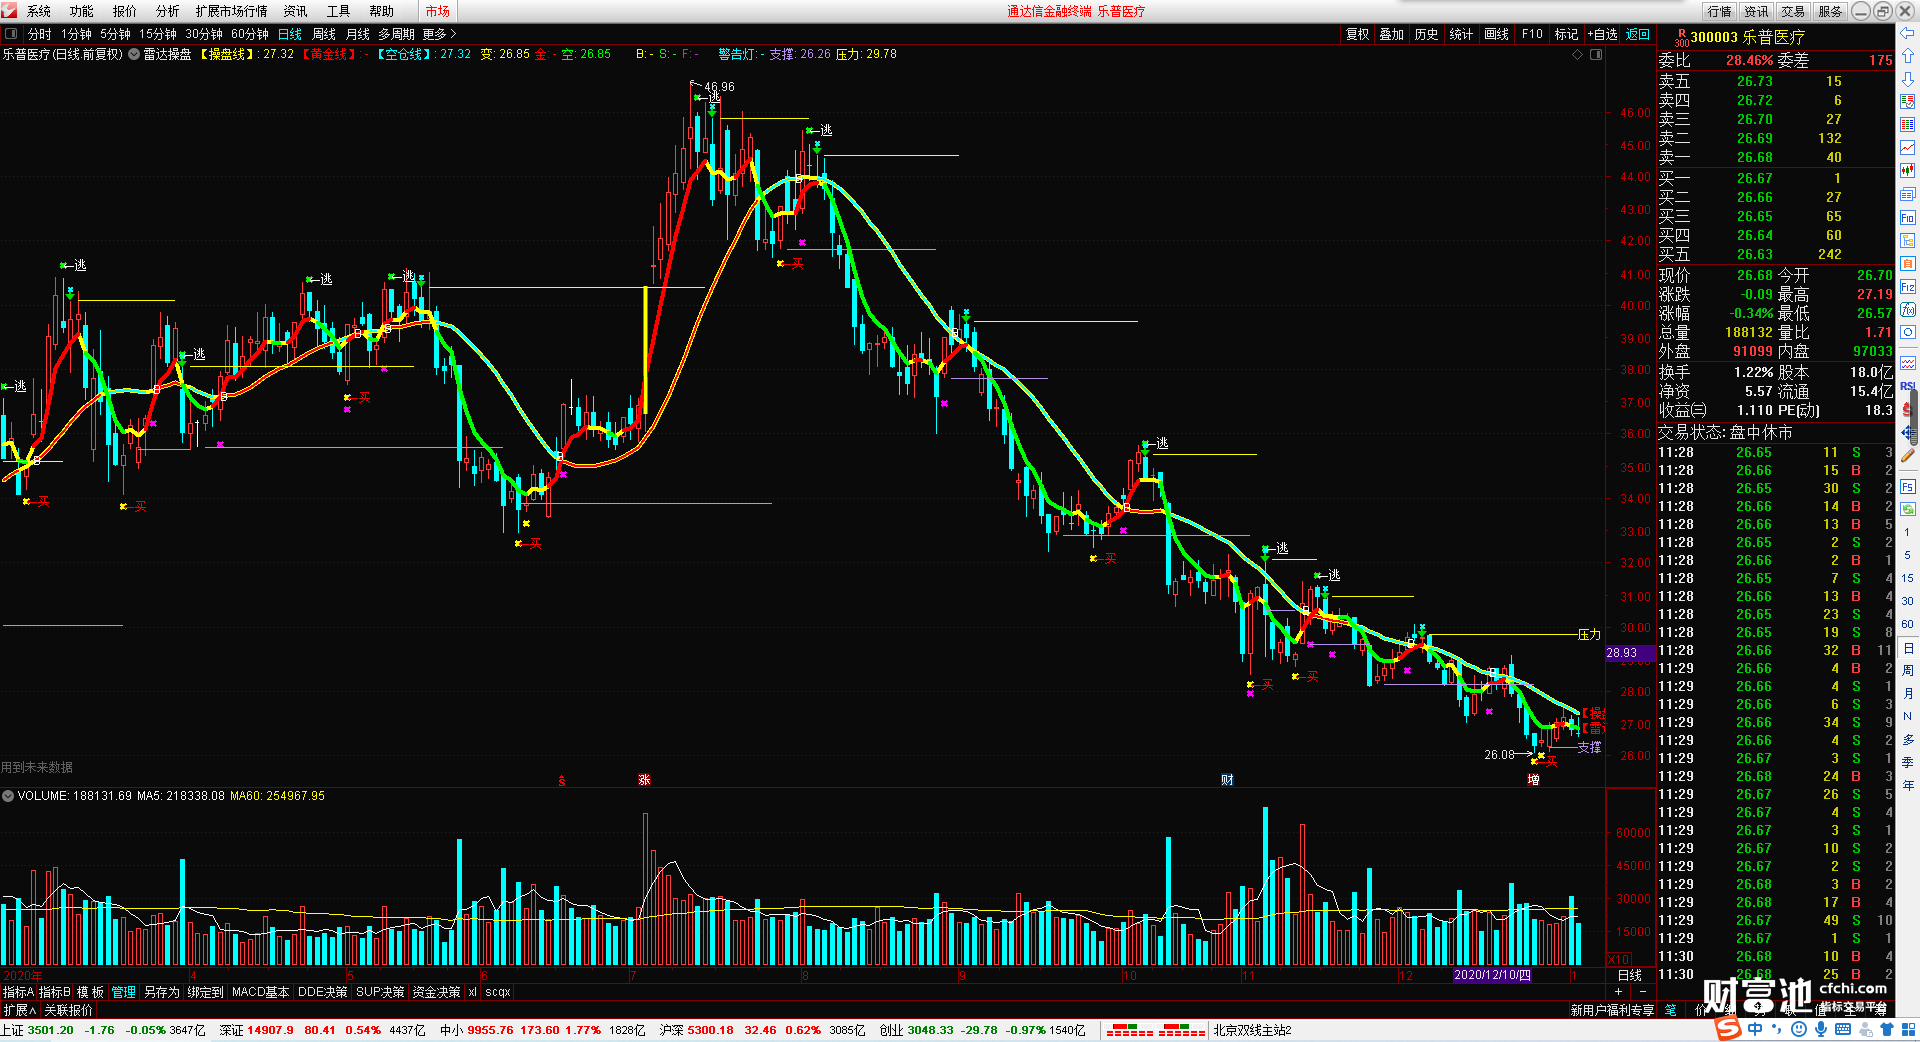This screenshot has width=1920, height=1042.
Task: Open the 功能 menu
Action: click(82, 11)
